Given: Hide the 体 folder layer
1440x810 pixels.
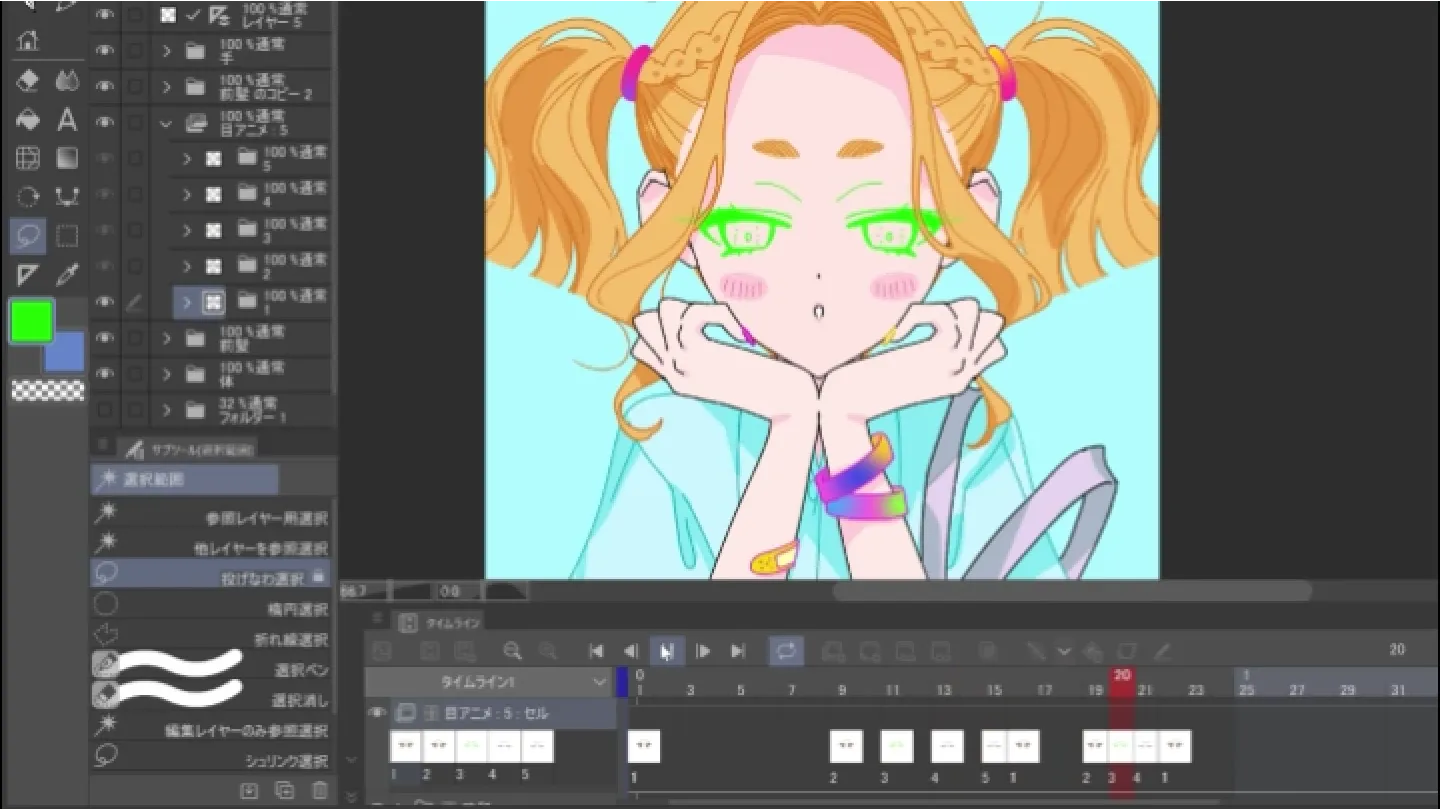Looking at the screenshot, I should coord(104,374).
